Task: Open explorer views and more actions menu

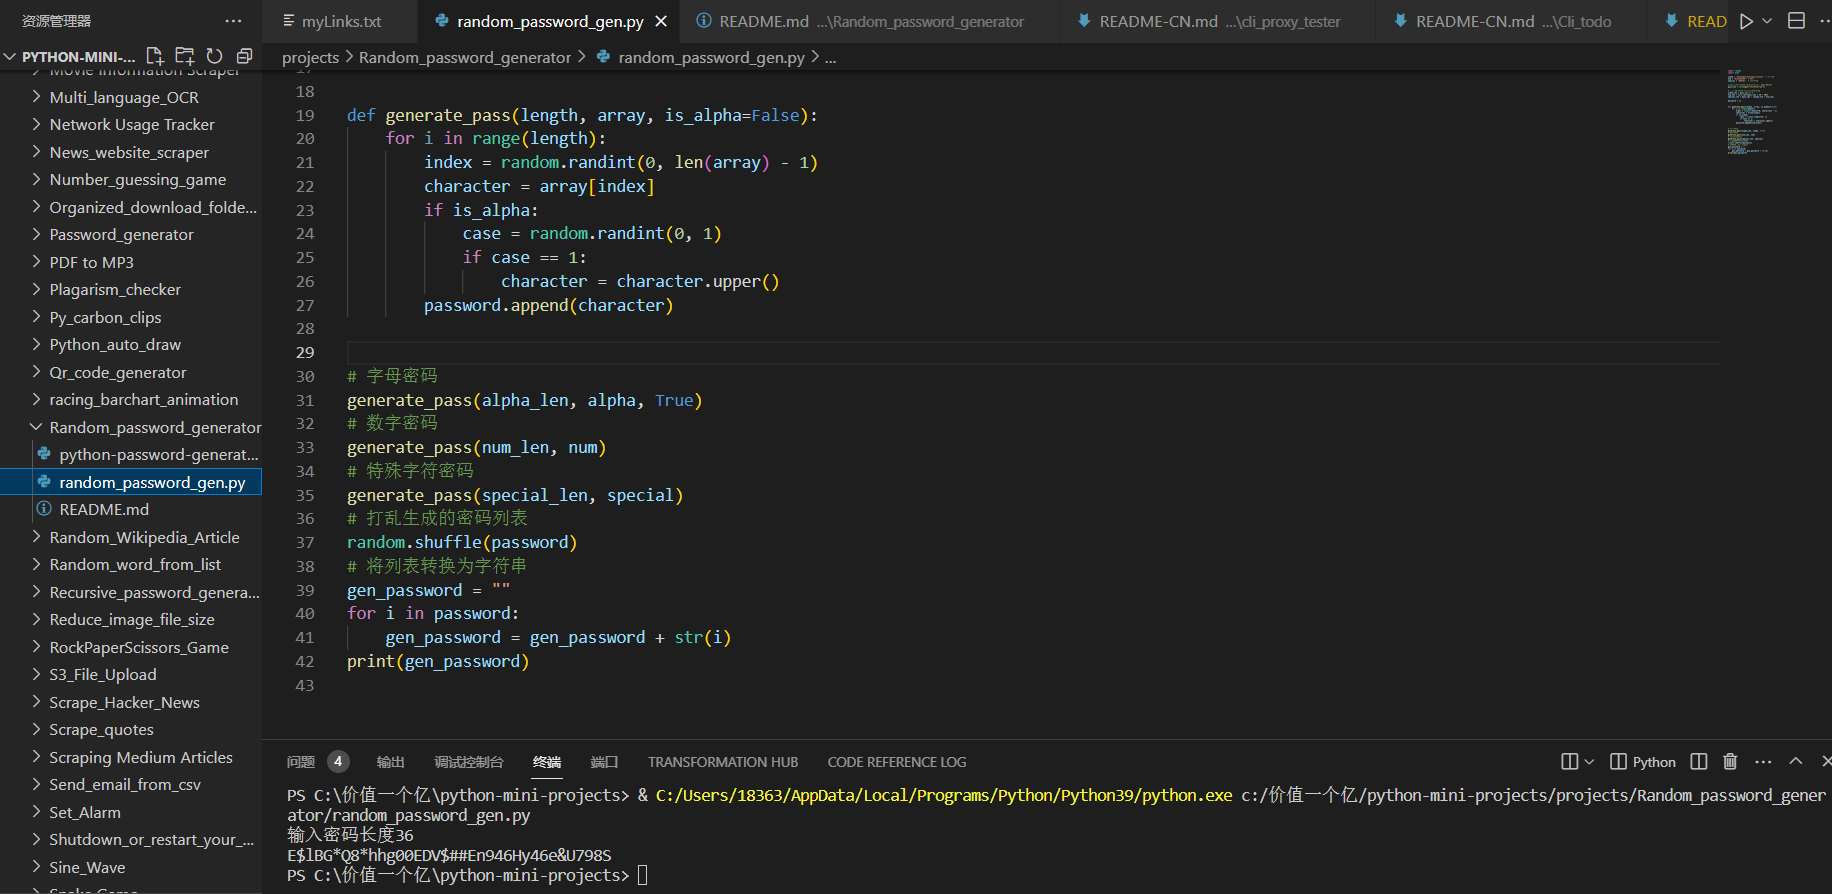Action: click(233, 21)
